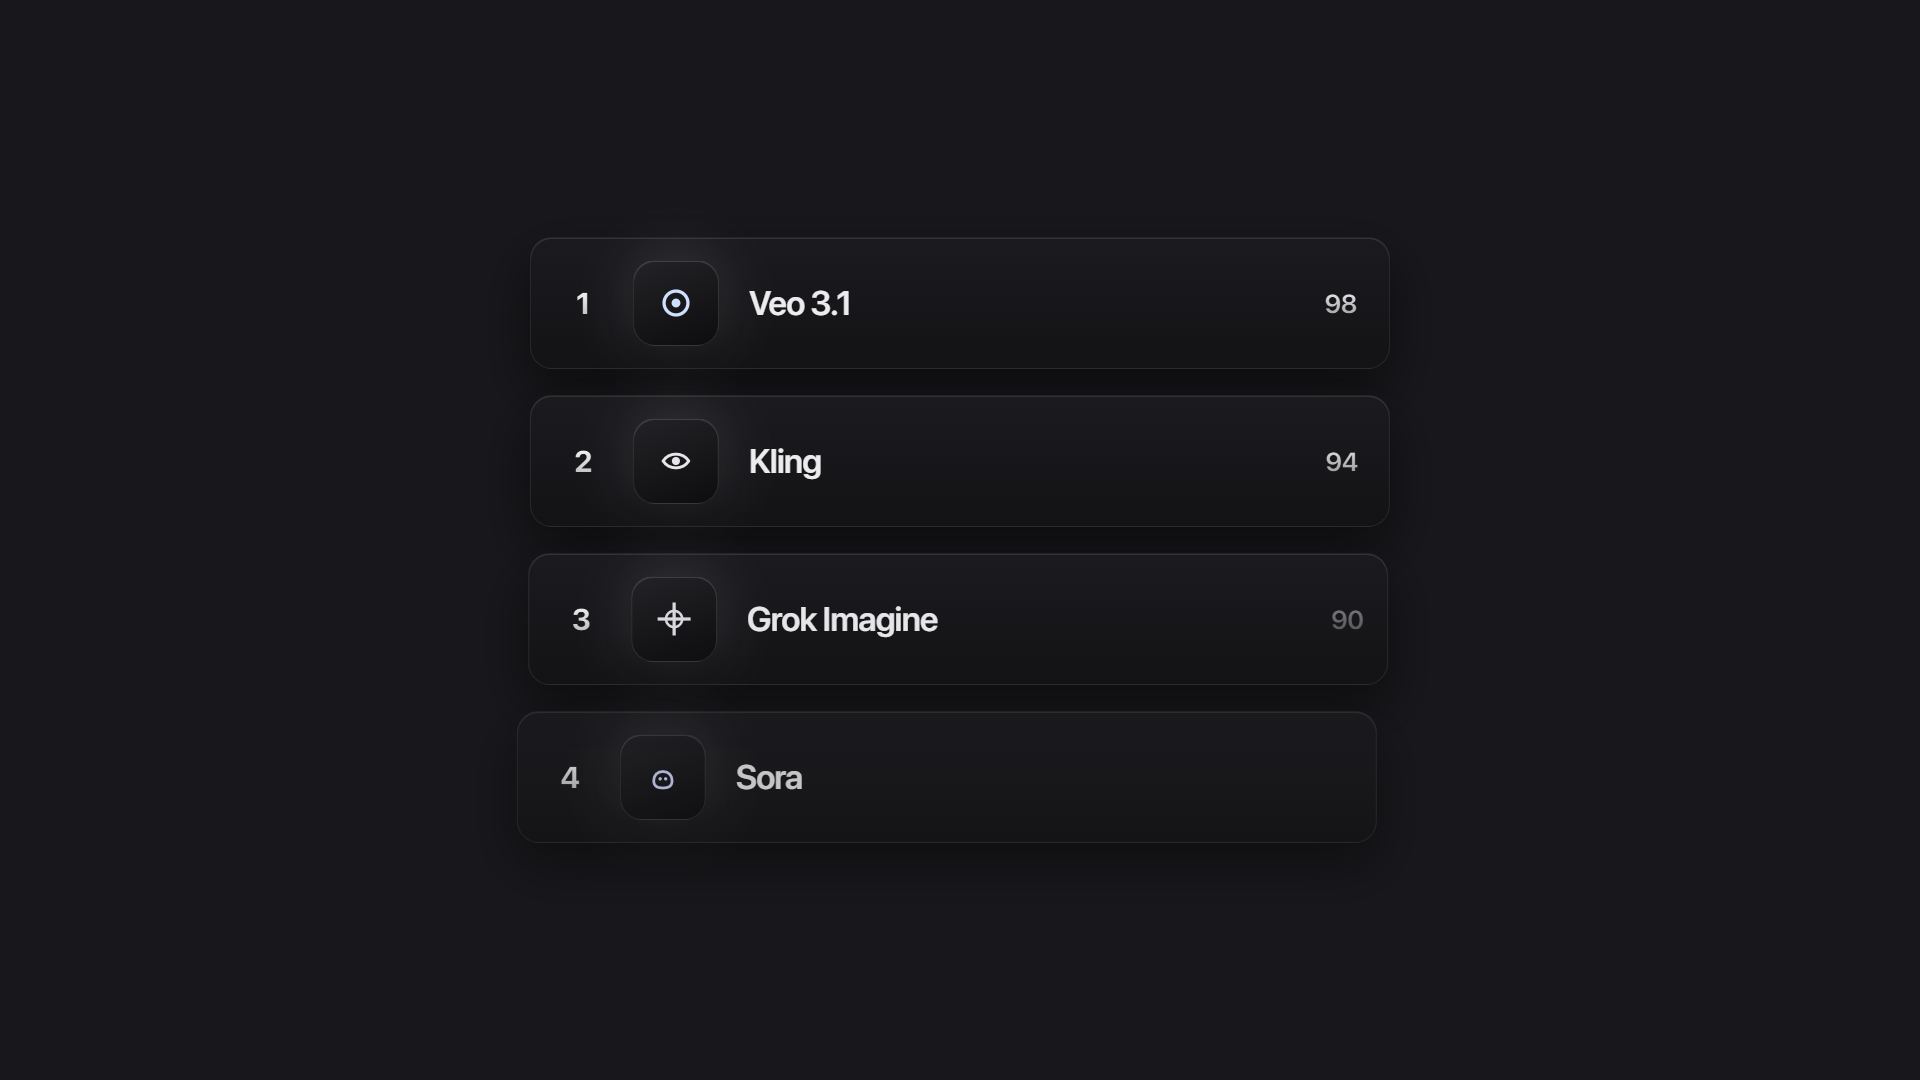Click the score value 94
Screen dimensions: 1920x1080
coord(1342,462)
